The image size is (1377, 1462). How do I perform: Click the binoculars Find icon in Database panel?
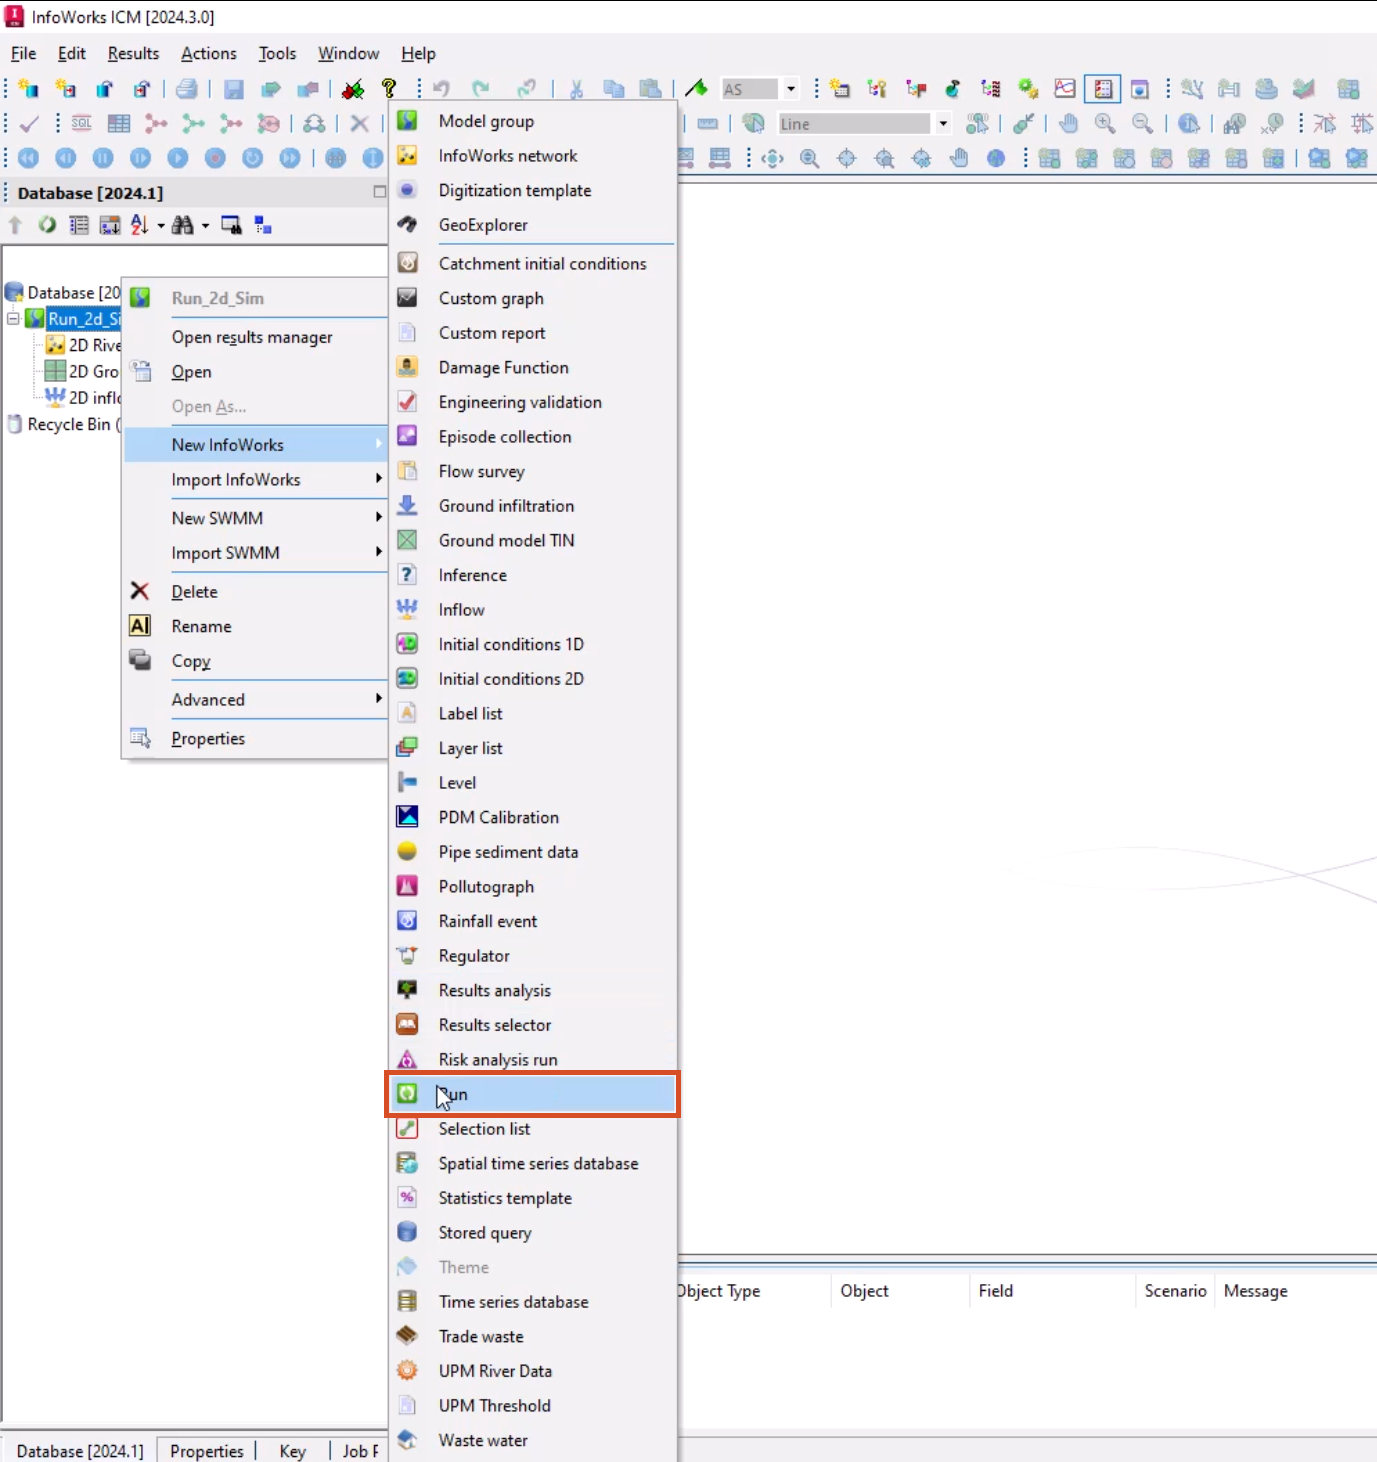(x=182, y=225)
